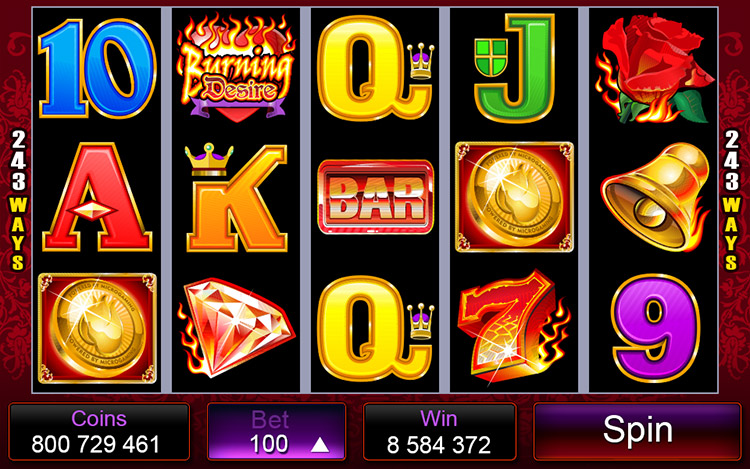Viewport: 750px width, 469px height.
Task: Expand bet options with the up arrow
Action: (x=320, y=446)
